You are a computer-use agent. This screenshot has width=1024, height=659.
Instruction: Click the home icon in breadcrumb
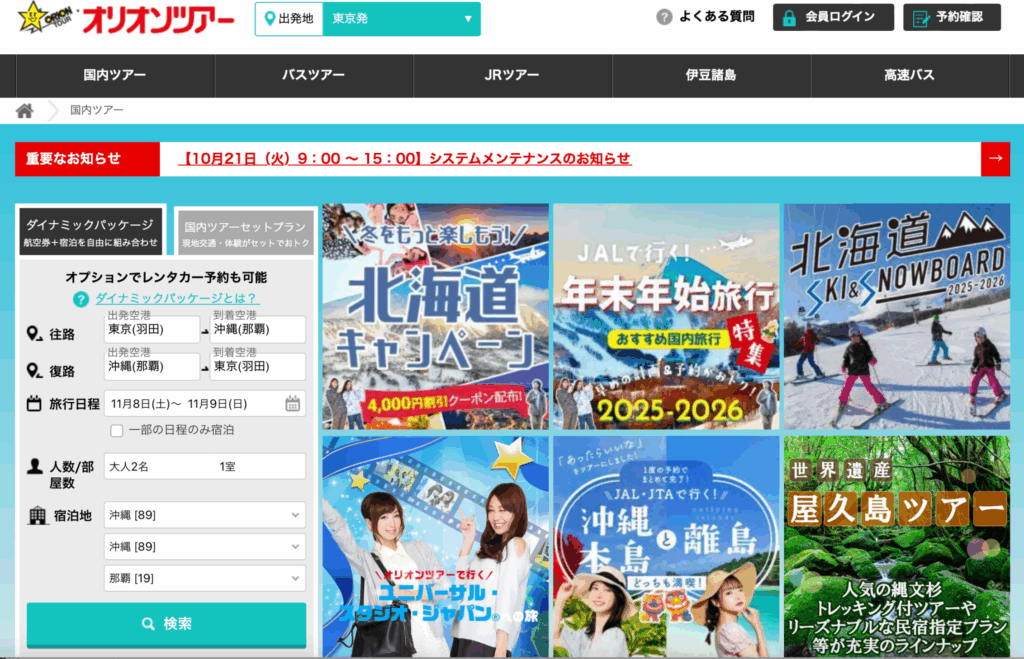click(25, 110)
